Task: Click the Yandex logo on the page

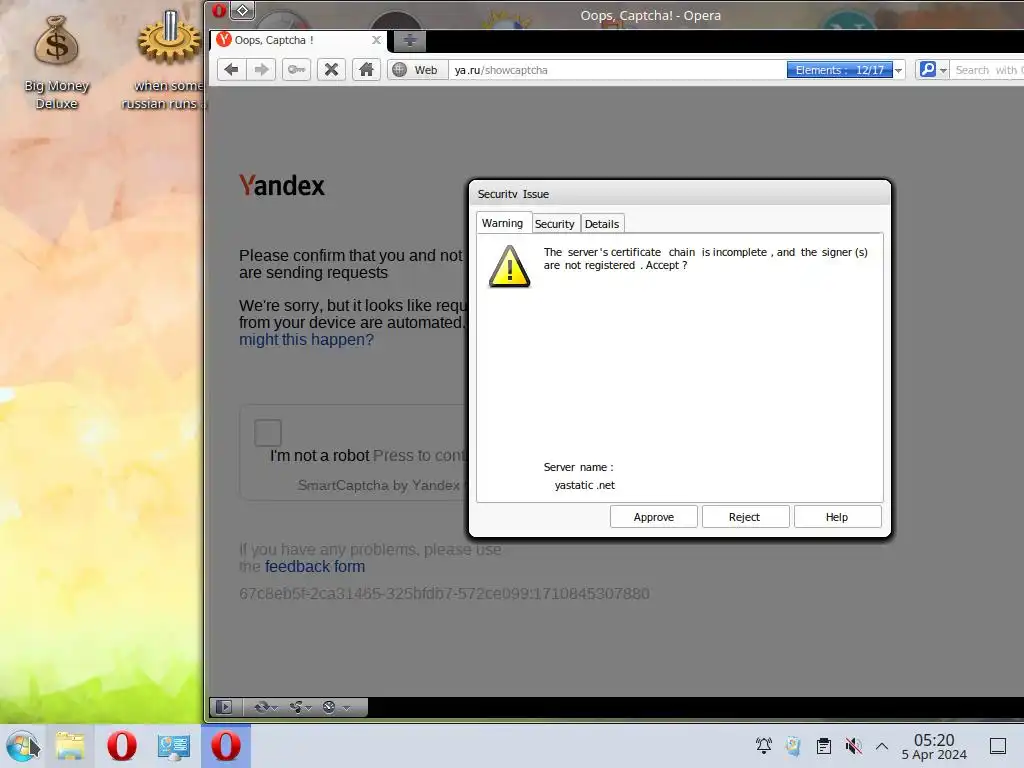Action: 281,185
